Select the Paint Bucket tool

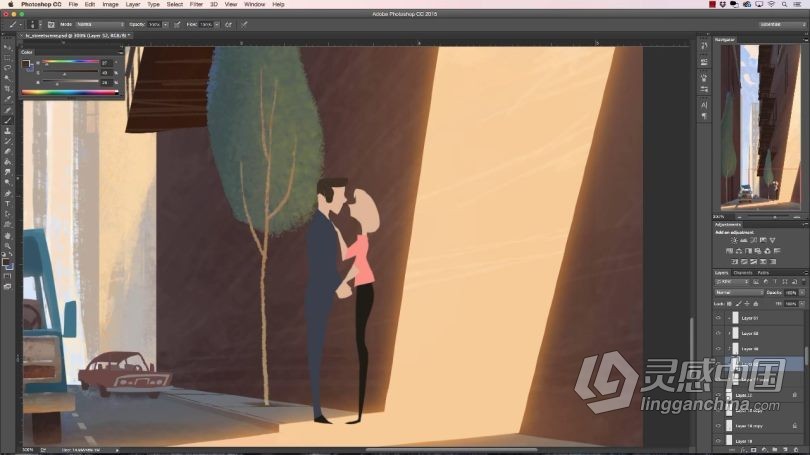tap(7, 162)
